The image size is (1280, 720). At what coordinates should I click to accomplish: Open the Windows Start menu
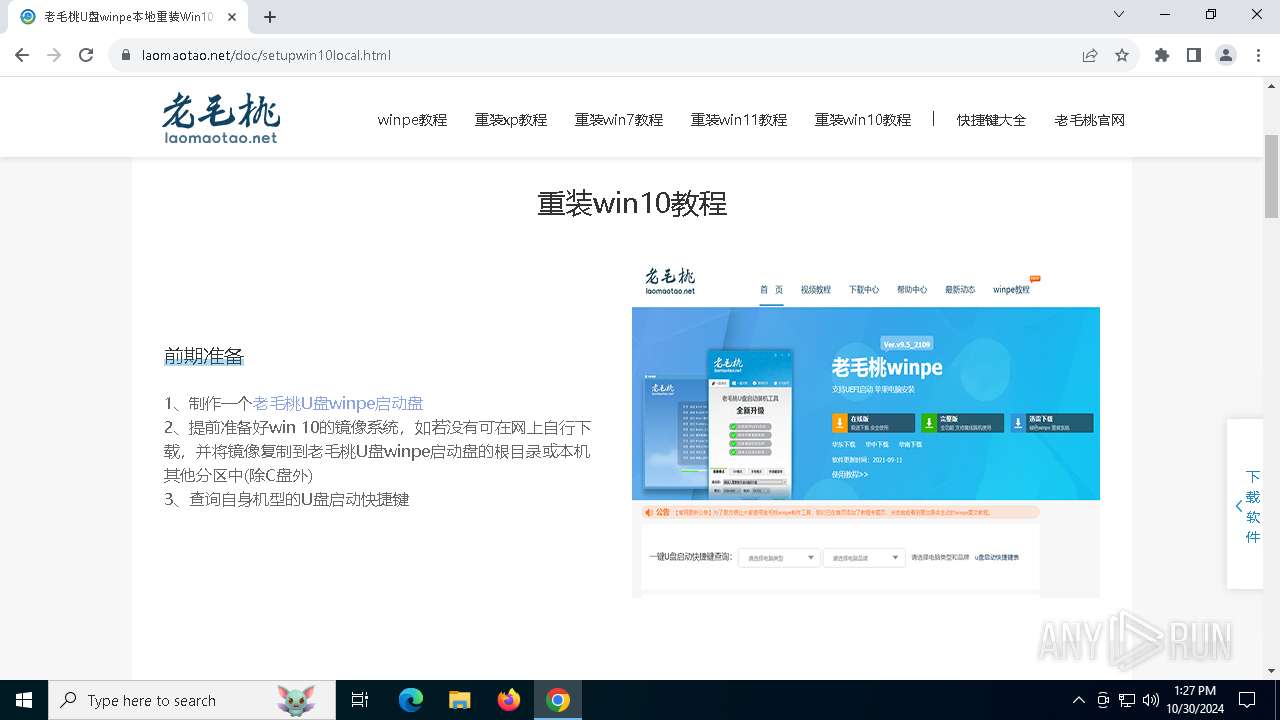(x=24, y=700)
